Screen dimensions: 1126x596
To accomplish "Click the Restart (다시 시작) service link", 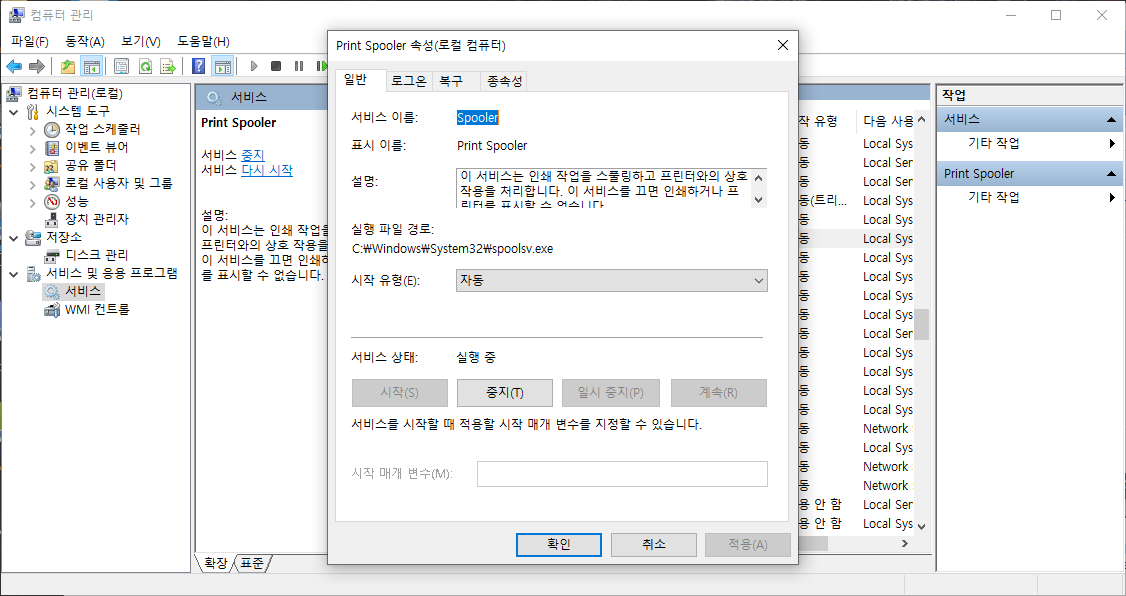I will tap(267, 171).
